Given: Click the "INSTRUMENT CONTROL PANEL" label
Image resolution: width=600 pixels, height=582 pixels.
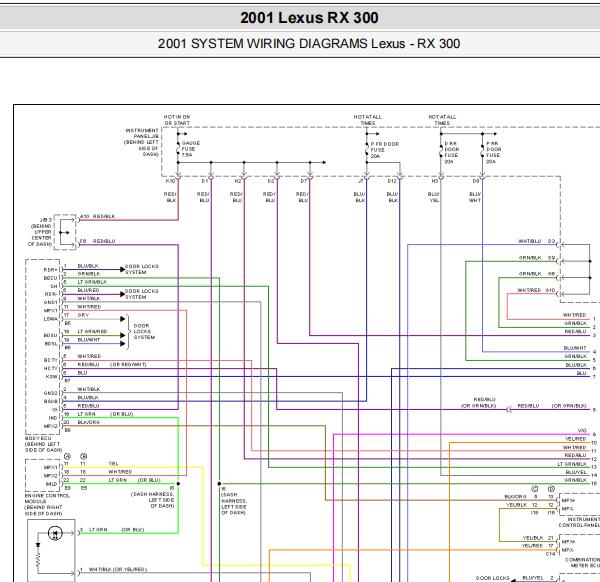Looking at the screenshot, I should (x=579, y=522).
